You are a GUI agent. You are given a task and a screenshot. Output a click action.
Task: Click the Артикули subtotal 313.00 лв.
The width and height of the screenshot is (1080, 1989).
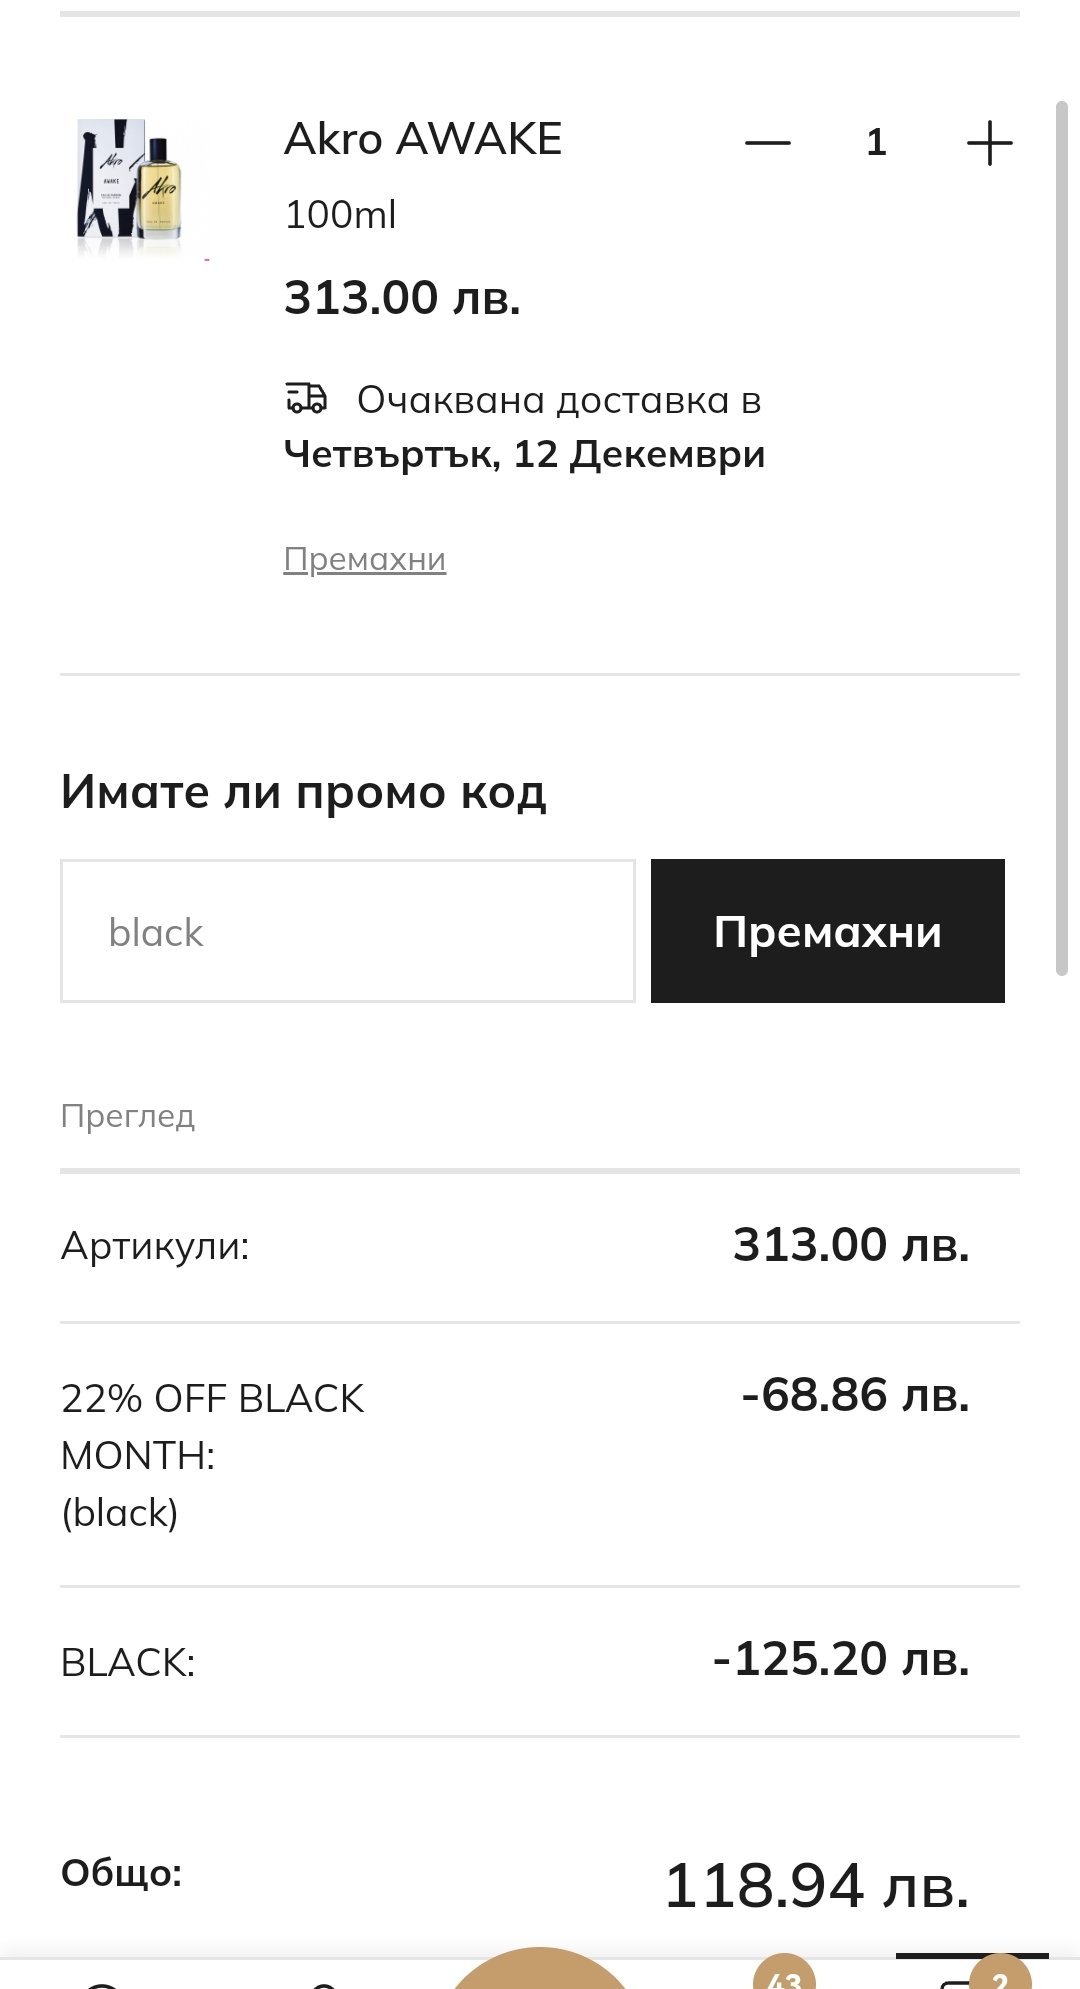(x=851, y=1245)
